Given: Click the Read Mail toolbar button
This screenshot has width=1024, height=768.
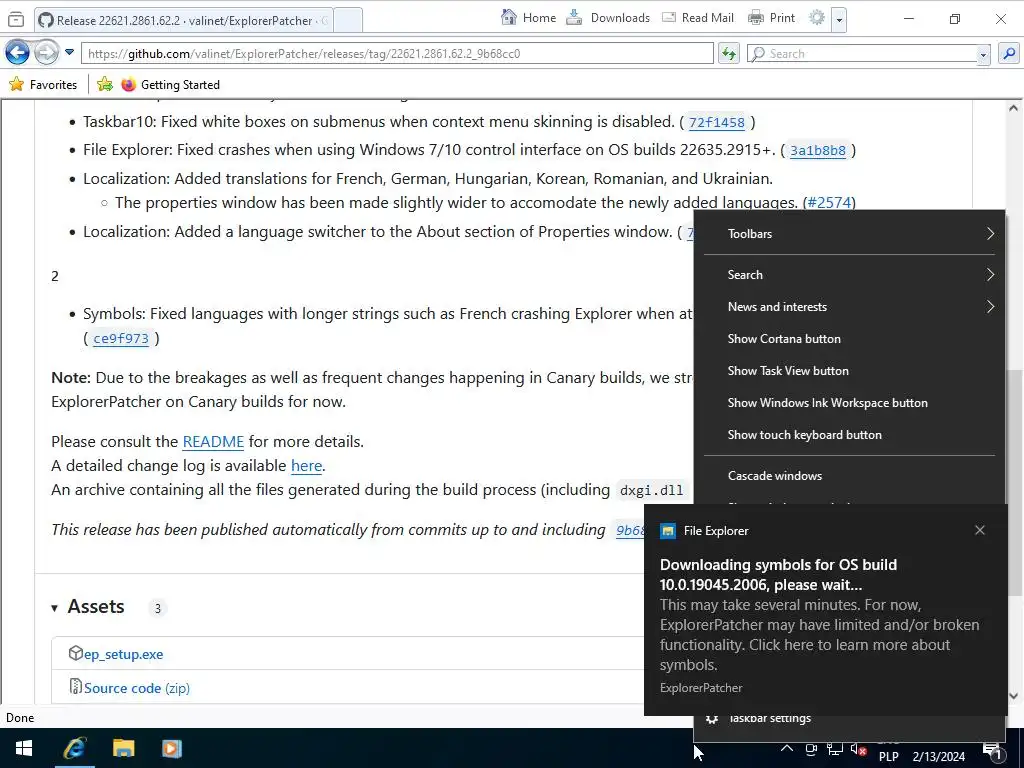Looking at the screenshot, I should pos(697,18).
